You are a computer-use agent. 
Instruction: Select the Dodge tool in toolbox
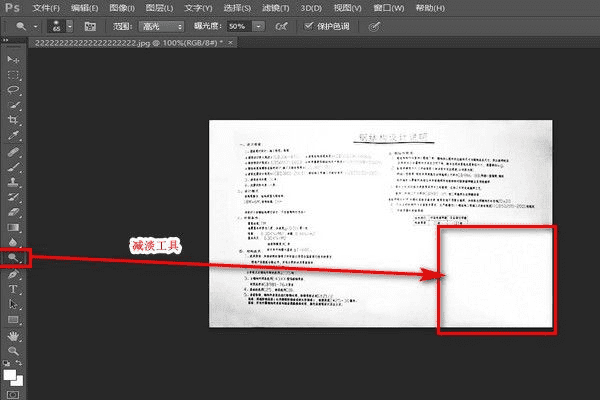pos(13,258)
